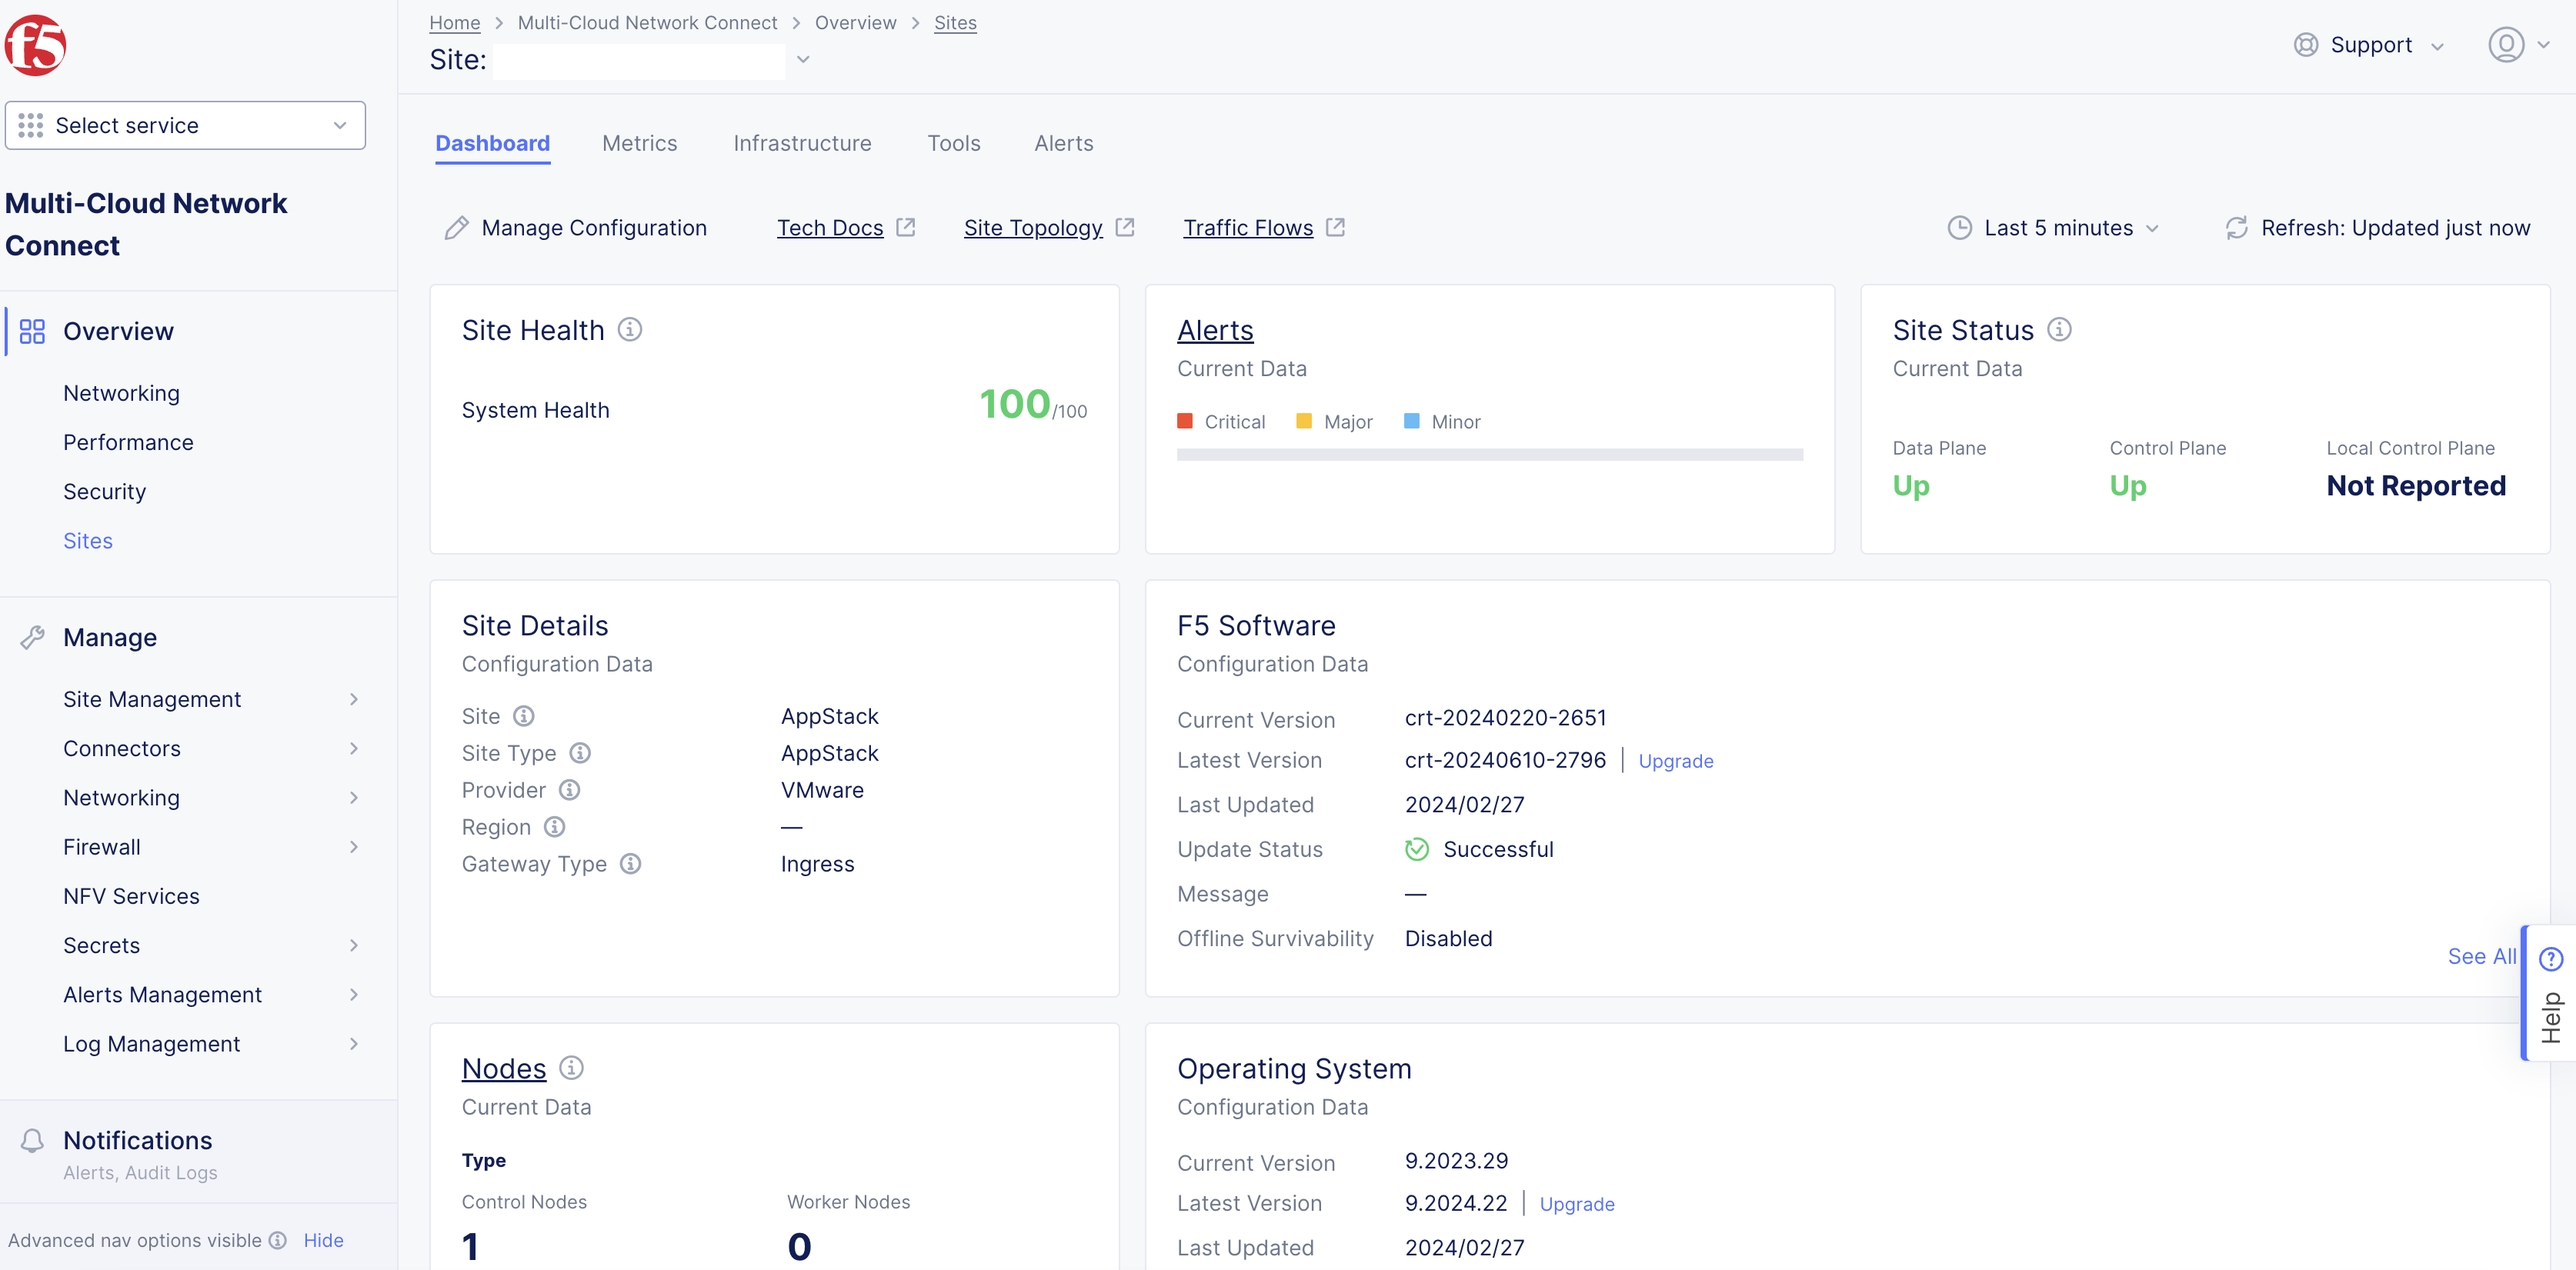
Task: Click the Help question mark icon
Action: (2551, 959)
